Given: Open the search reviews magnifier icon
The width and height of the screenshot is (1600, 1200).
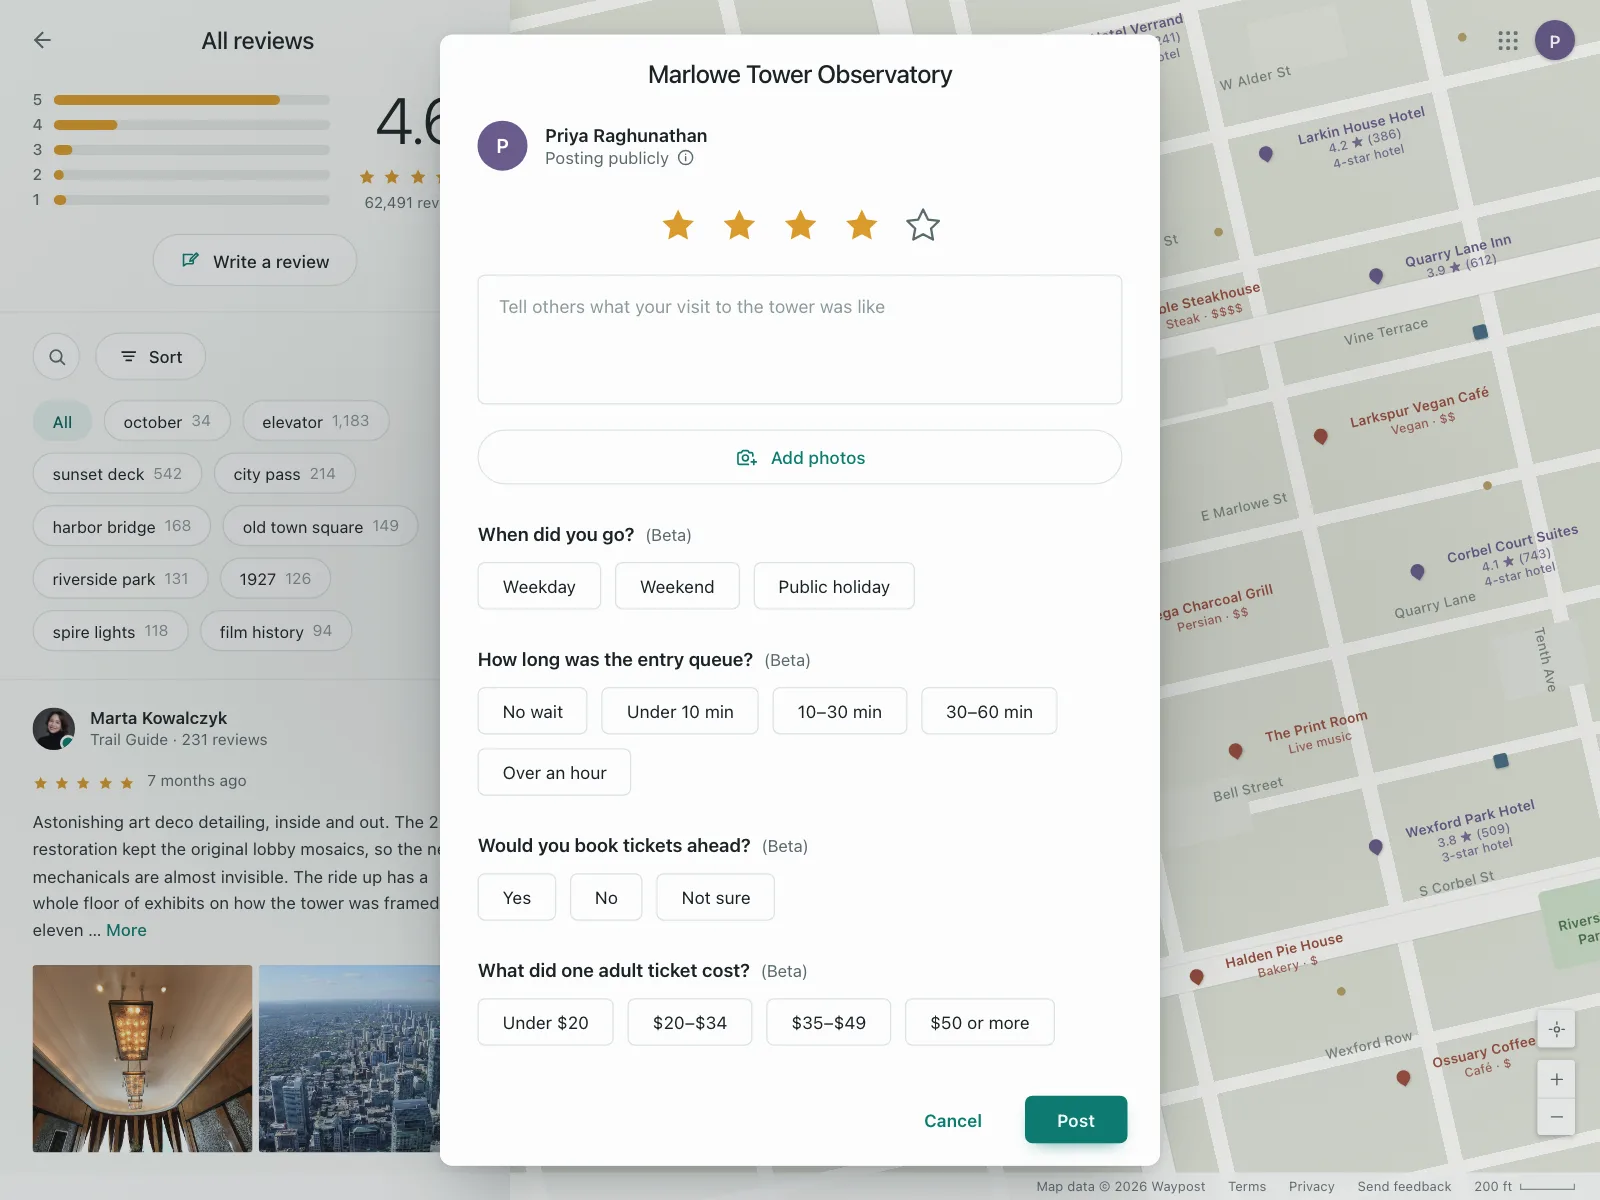Looking at the screenshot, I should (x=57, y=357).
